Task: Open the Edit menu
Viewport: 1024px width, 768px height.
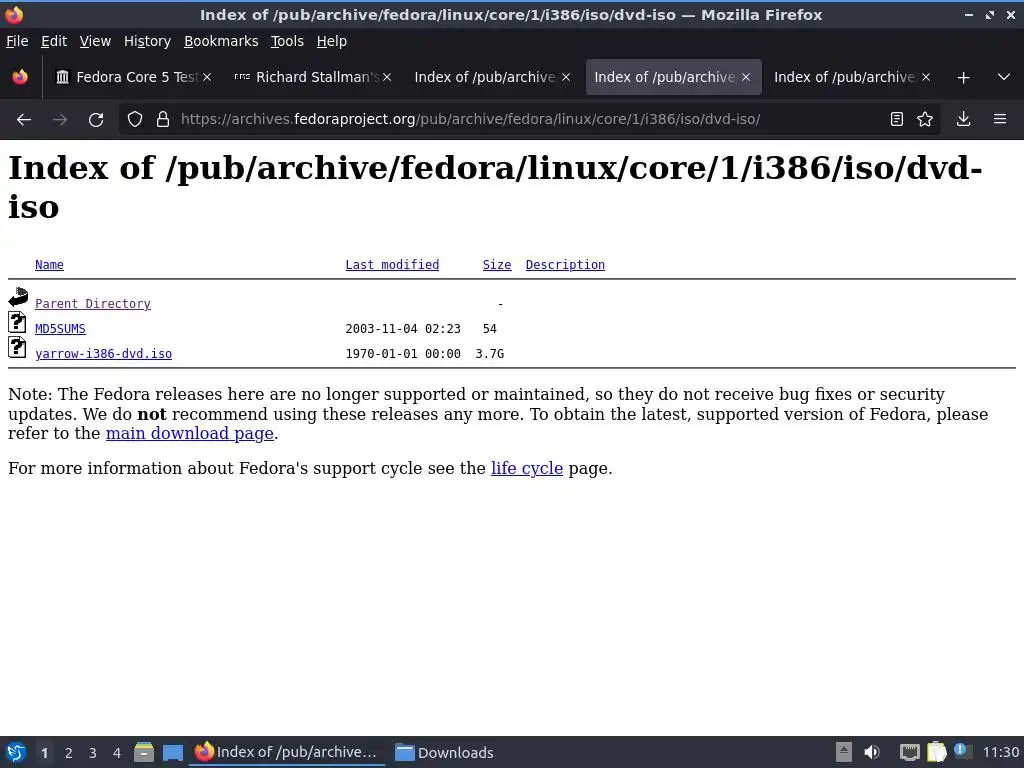Action: click(x=54, y=41)
